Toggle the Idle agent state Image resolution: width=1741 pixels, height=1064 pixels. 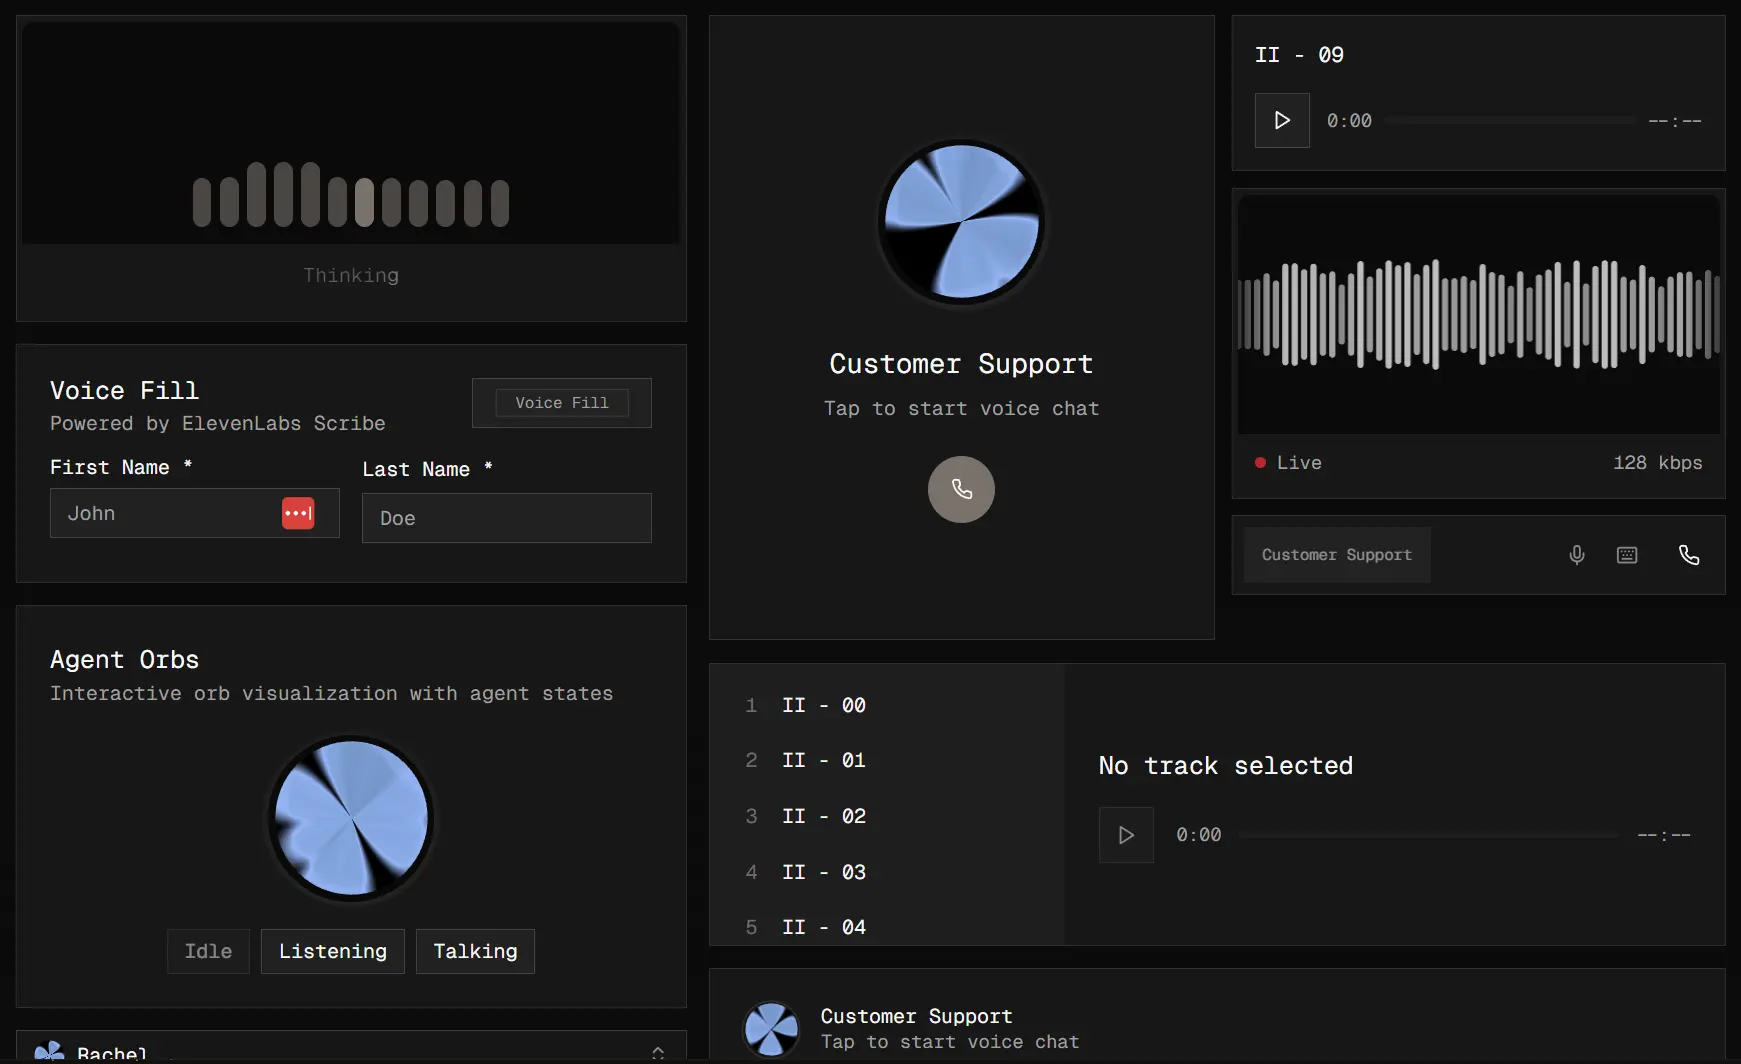click(x=208, y=951)
